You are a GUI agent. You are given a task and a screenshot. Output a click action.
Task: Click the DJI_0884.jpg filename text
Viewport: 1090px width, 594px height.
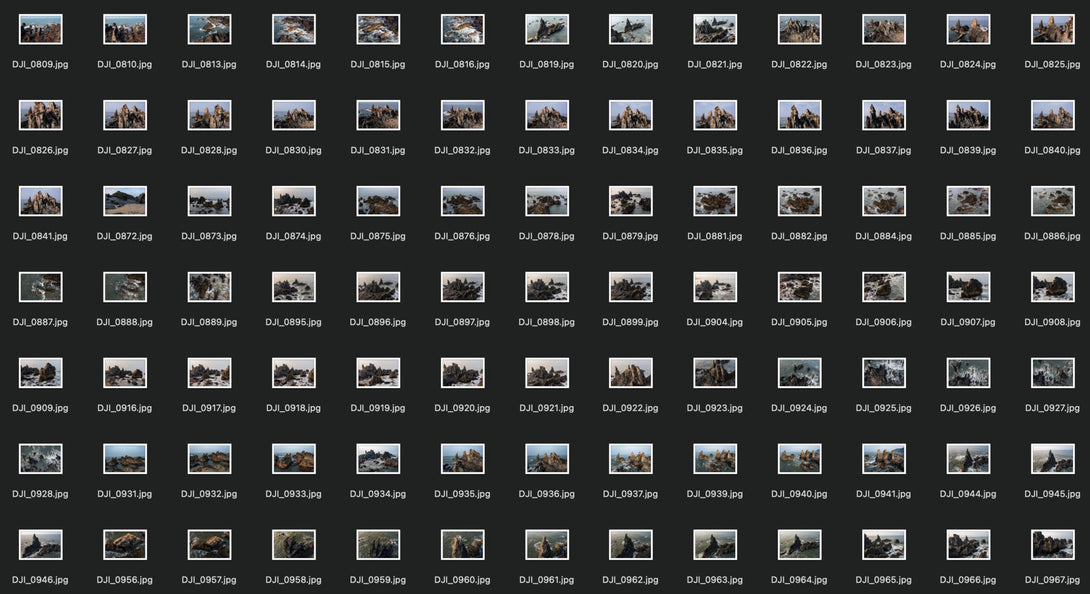coord(884,236)
